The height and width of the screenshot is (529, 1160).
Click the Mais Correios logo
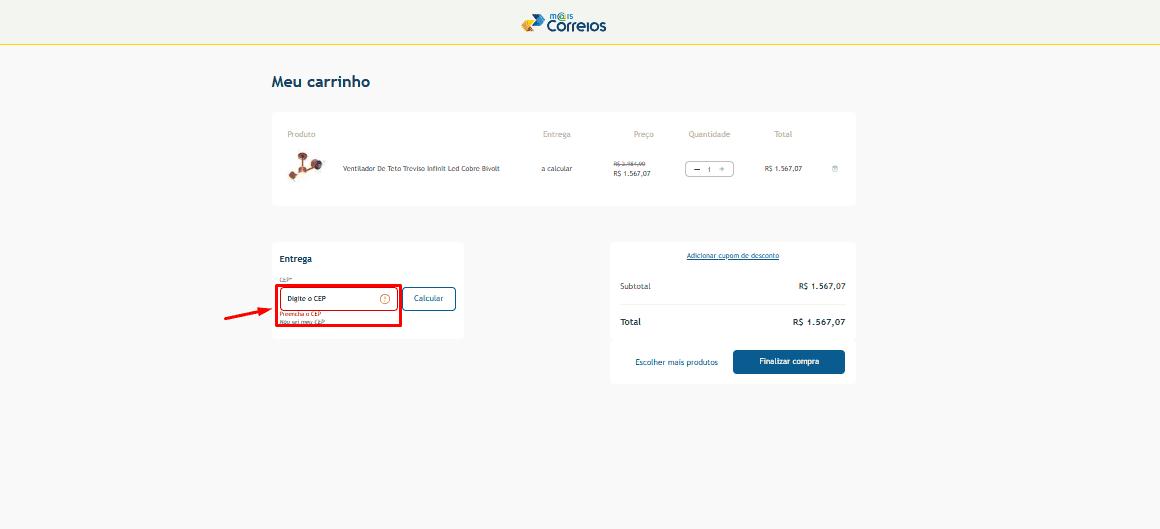(x=564, y=22)
